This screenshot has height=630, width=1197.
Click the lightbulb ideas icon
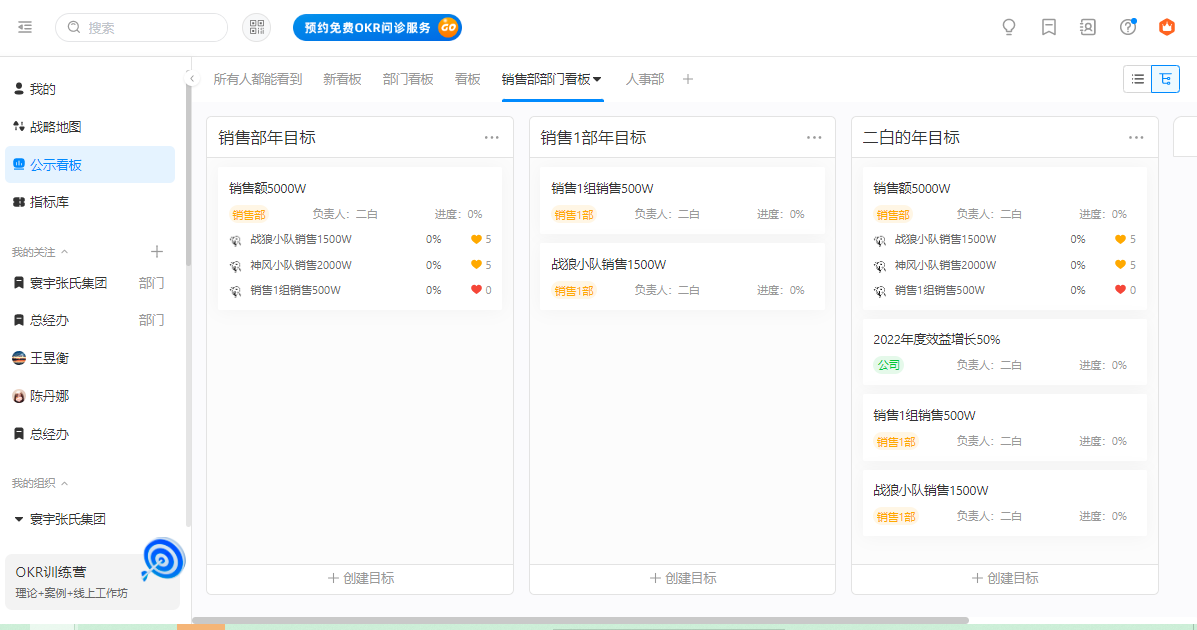[x=1009, y=27]
